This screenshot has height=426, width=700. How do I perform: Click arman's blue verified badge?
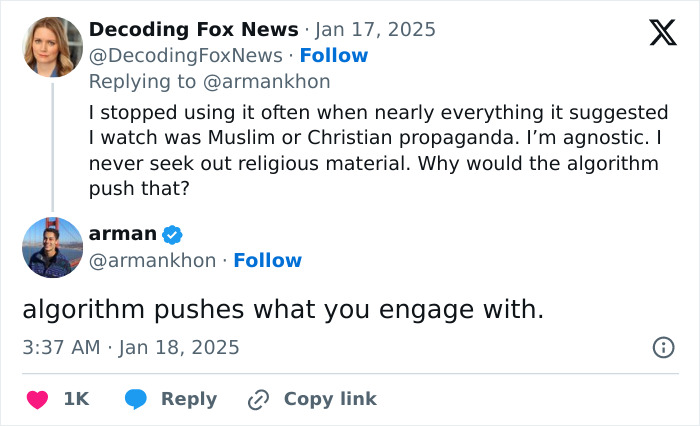point(172,234)
